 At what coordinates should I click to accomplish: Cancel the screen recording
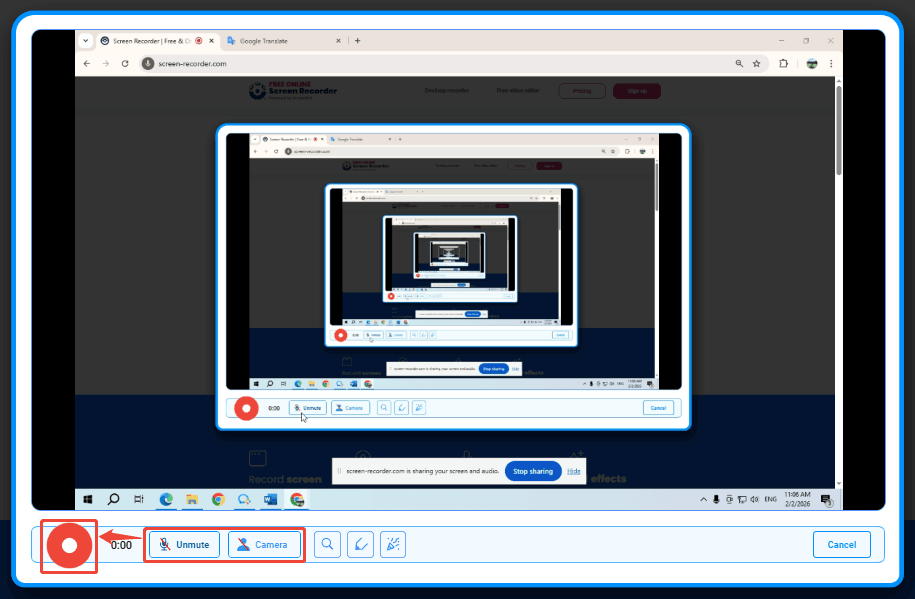[x=841, y=544]
